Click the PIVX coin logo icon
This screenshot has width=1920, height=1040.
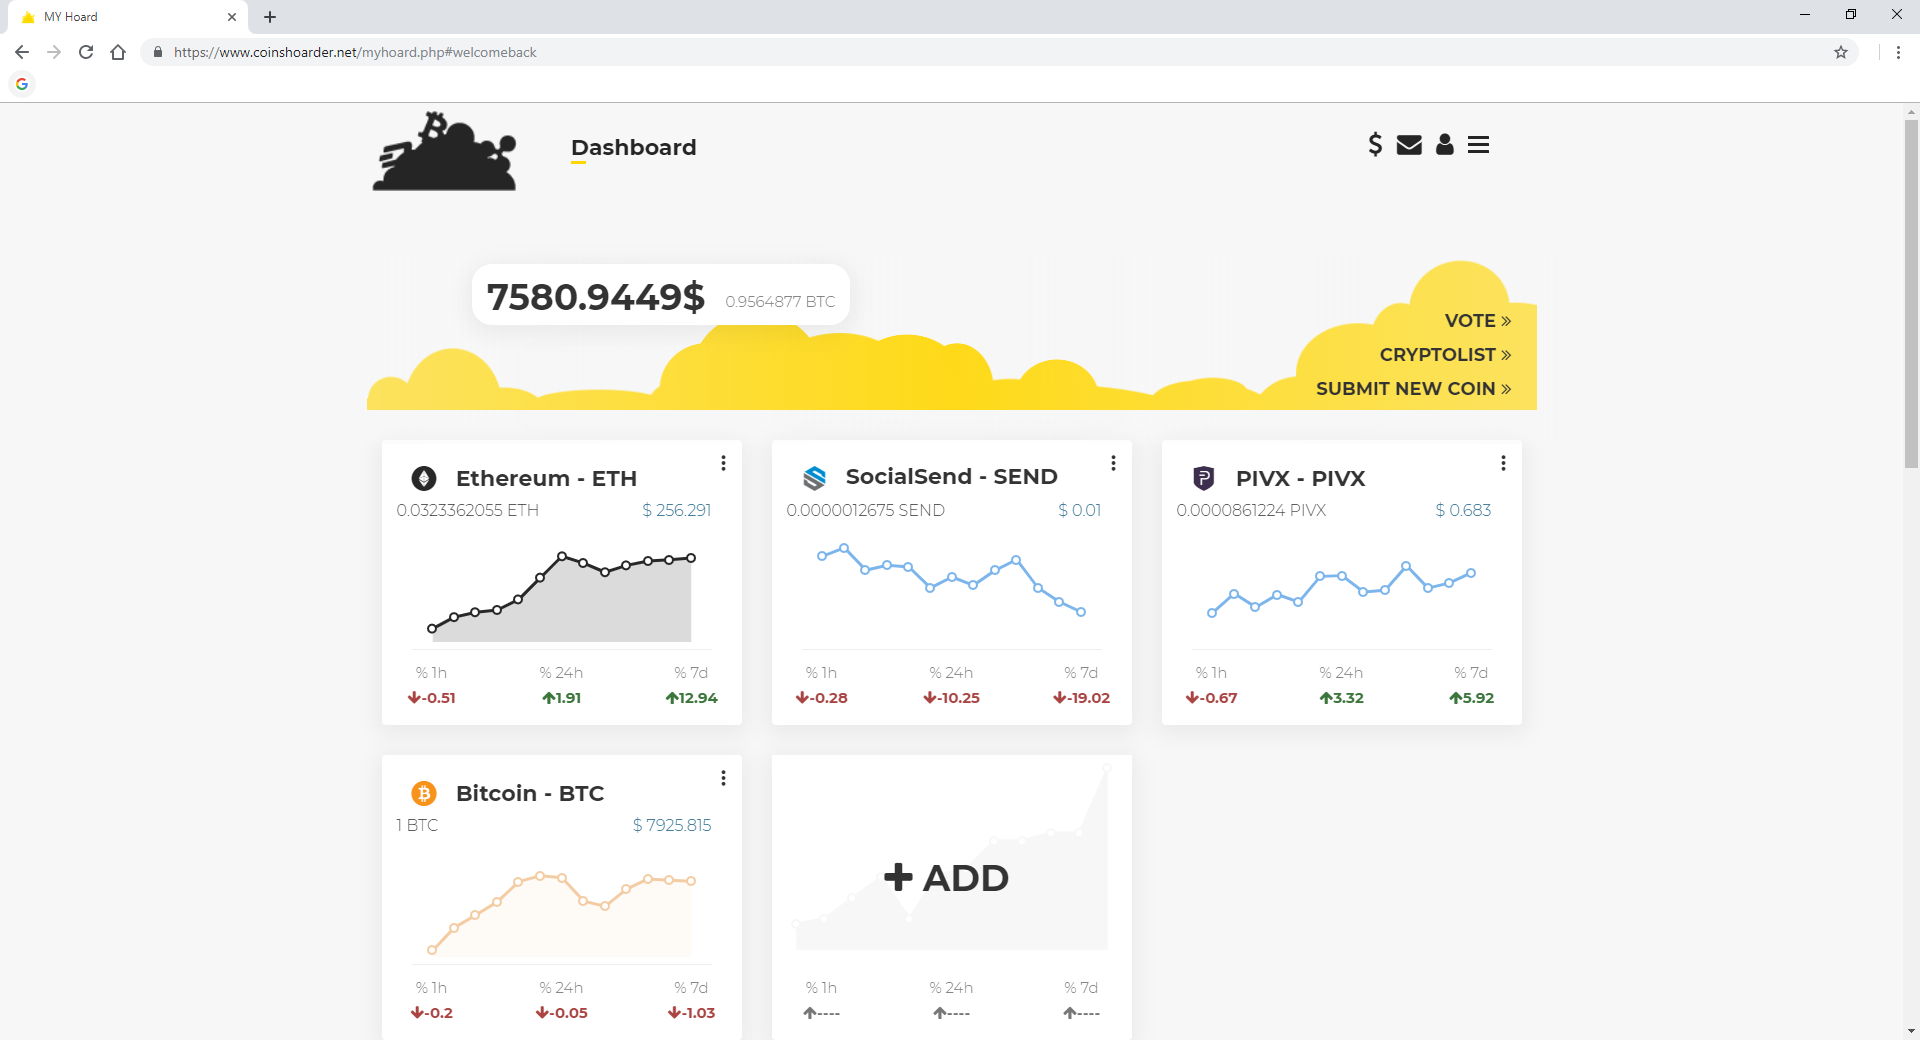tap(1204, 478)
